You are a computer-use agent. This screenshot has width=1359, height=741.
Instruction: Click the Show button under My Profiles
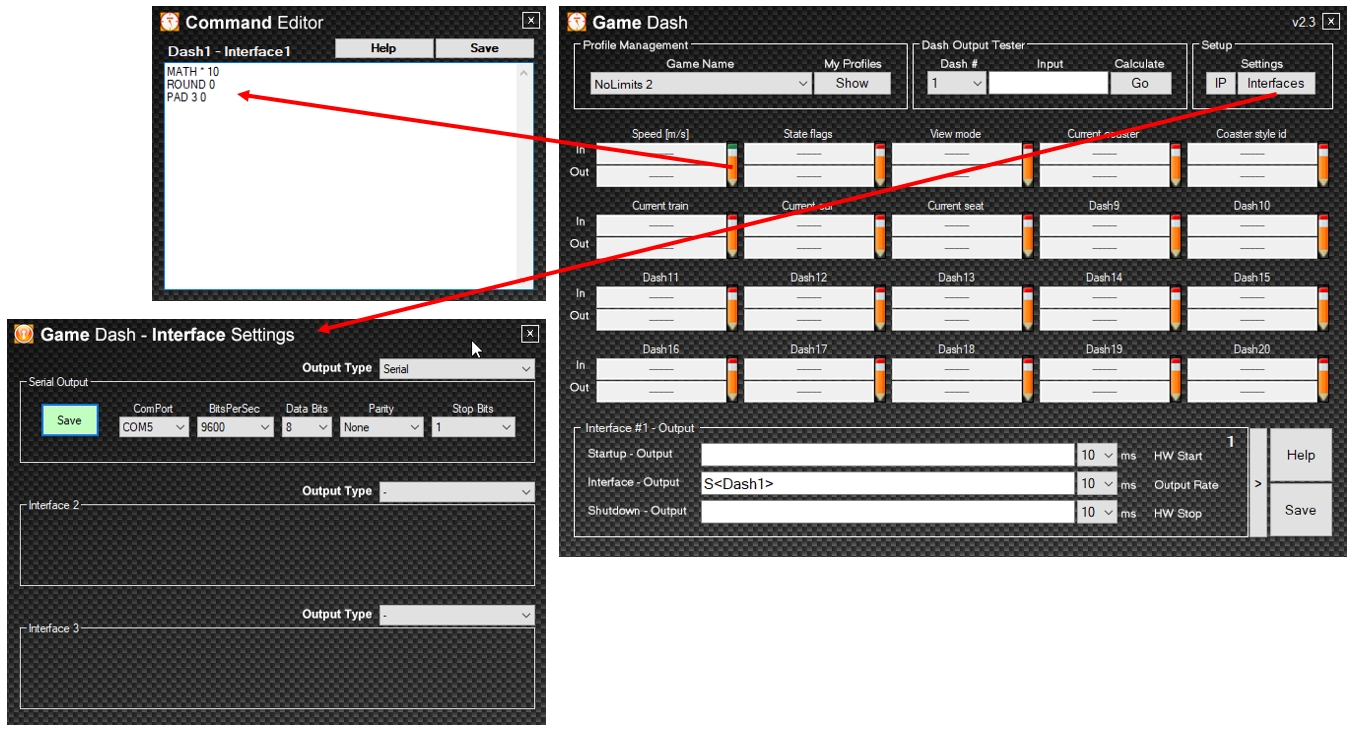tap(852, 84)
